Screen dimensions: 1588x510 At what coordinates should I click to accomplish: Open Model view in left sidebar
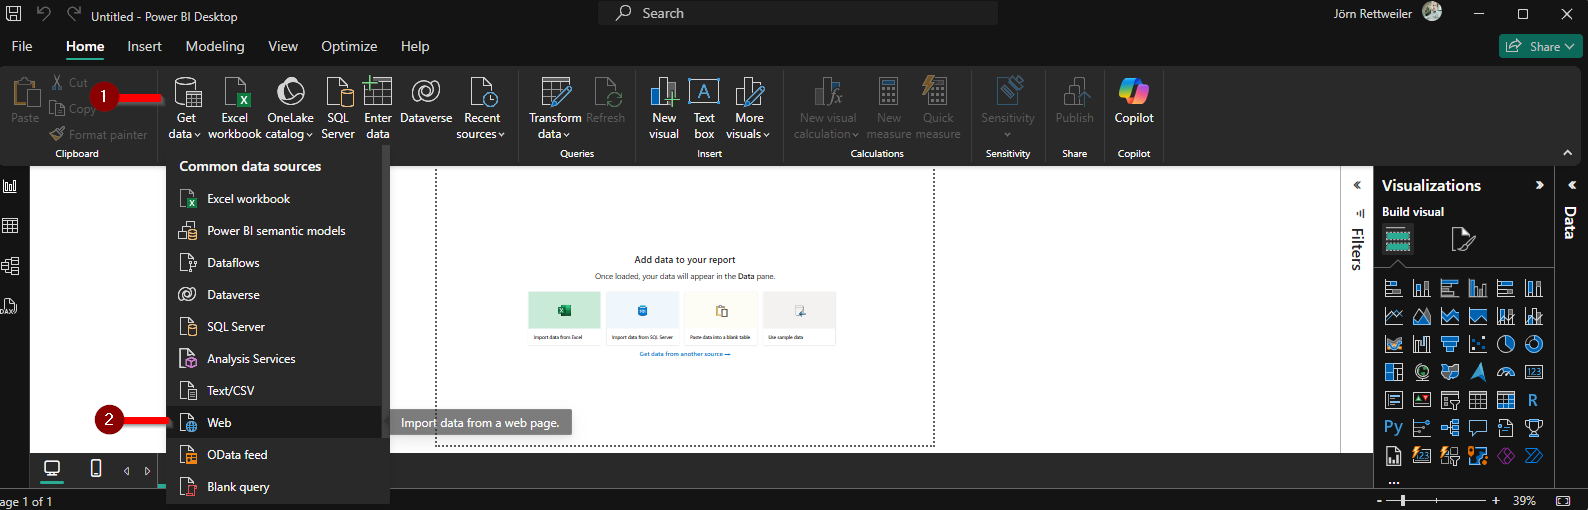[x=10, y=266]
